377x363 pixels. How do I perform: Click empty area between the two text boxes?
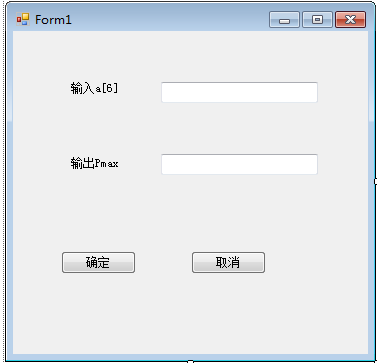click(239, 128)
